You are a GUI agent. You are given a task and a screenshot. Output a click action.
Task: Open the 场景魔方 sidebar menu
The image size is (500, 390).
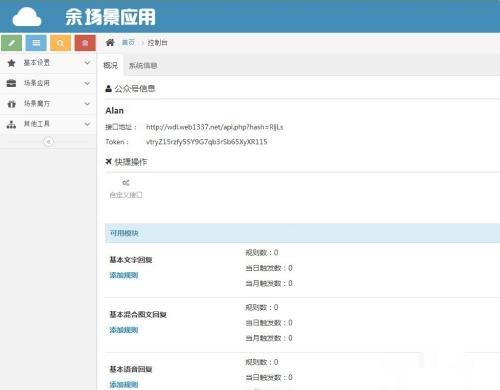point(48,104)
